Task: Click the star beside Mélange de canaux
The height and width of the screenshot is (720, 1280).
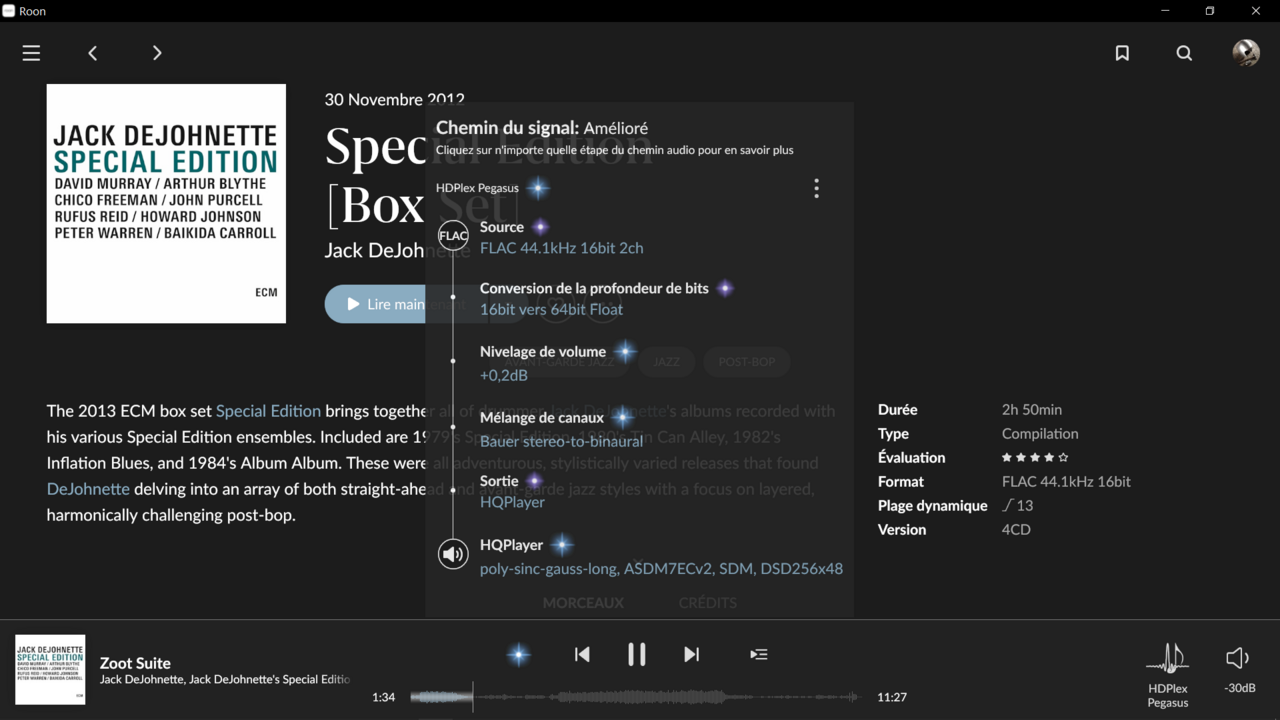Action: click(622, 417)
